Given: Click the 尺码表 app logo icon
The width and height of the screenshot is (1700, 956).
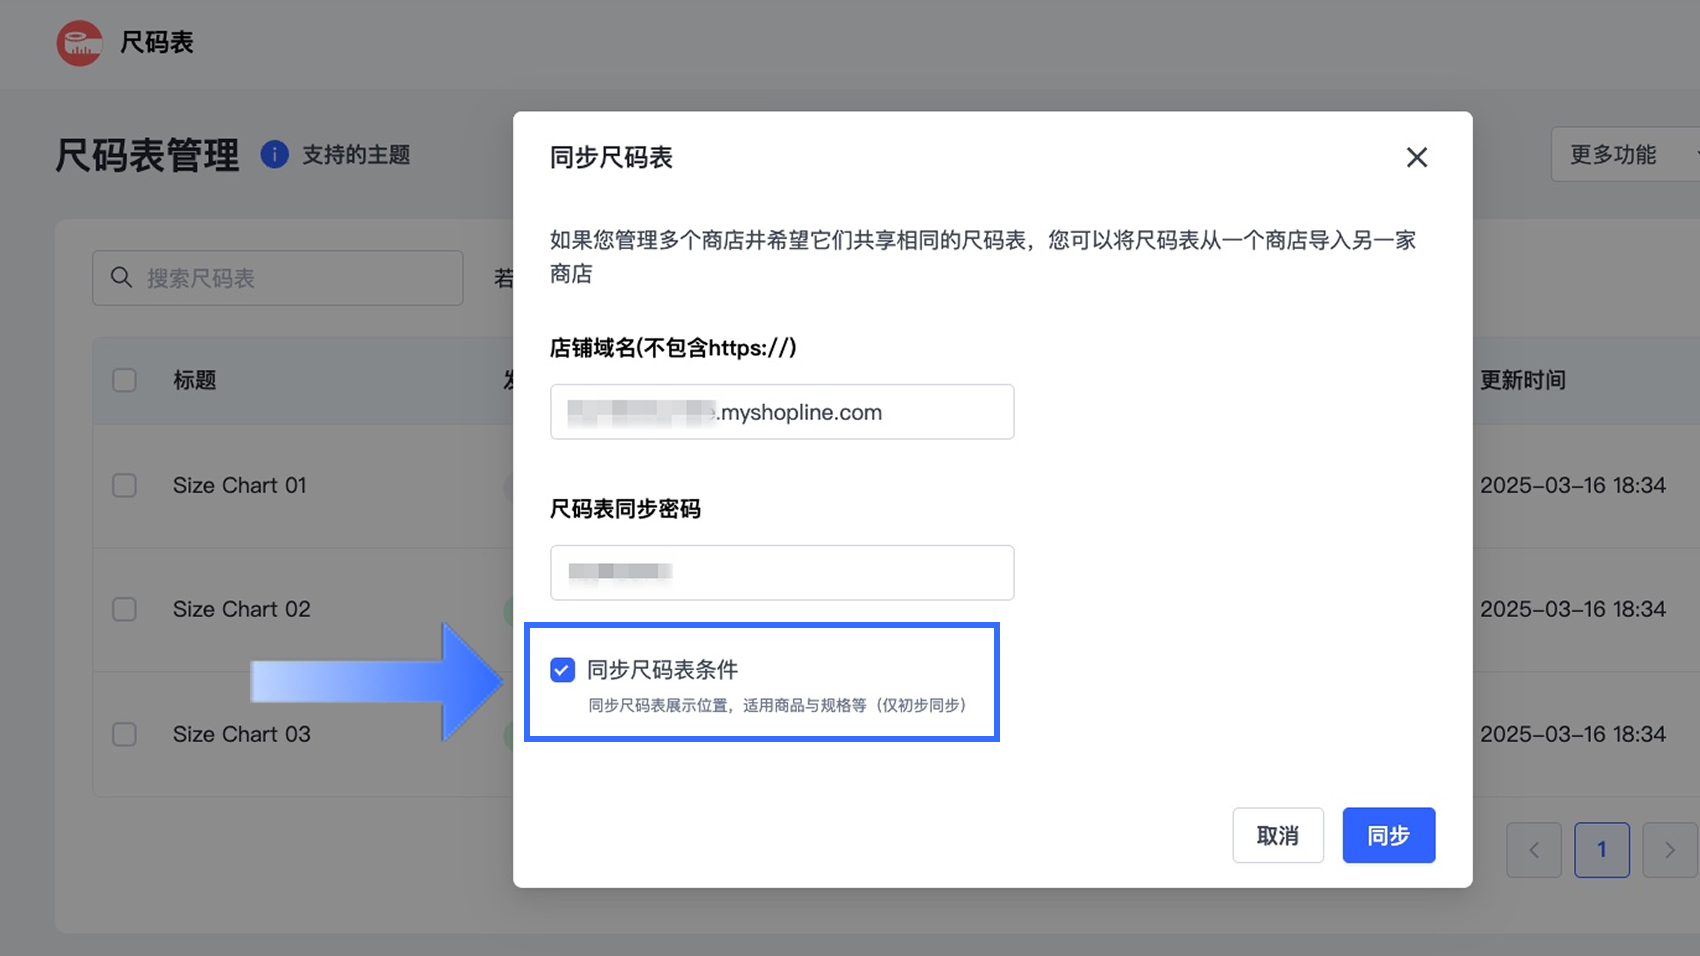Looking at the screenshot, I should [79, 43].
